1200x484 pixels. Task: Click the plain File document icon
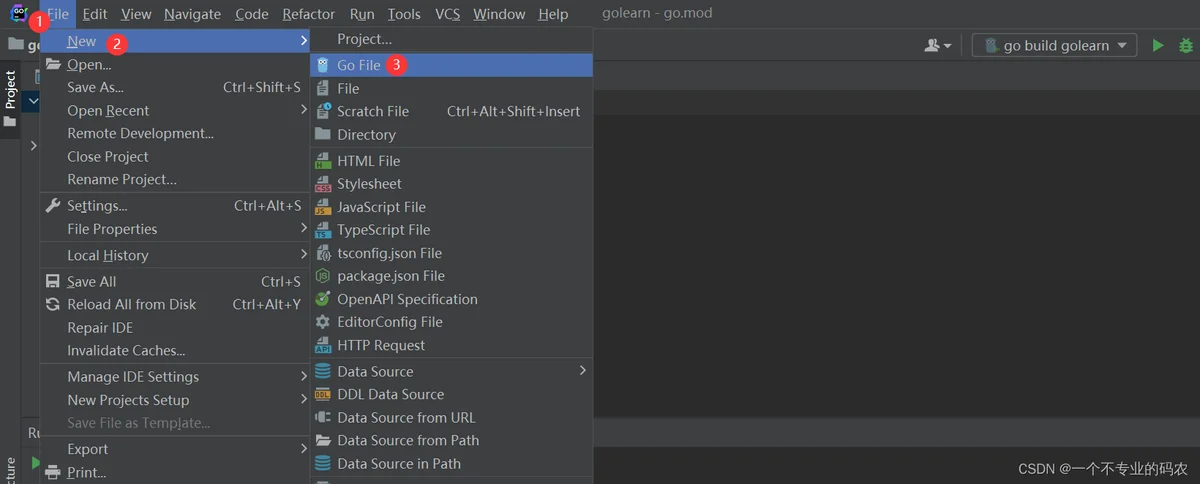tap(322, 88)
